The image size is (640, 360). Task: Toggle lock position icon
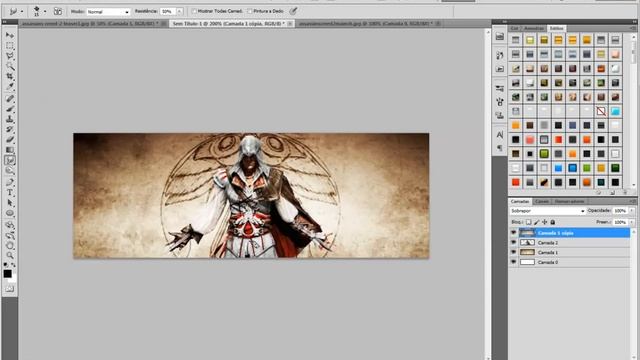(544, 222)
